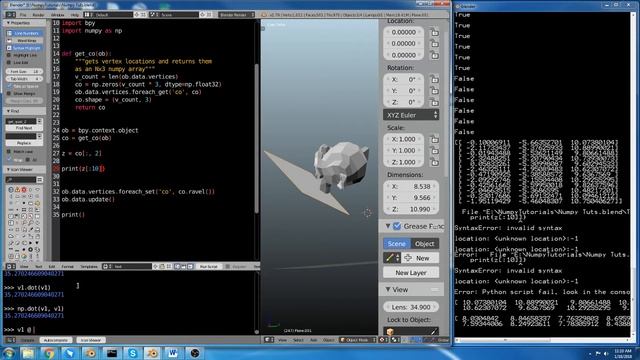
Task: Open the Render menu
Action: coord(38,15)
